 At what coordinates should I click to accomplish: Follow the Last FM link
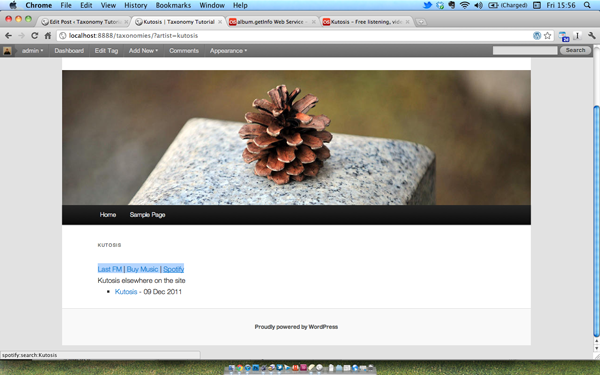tap(110, 269)
